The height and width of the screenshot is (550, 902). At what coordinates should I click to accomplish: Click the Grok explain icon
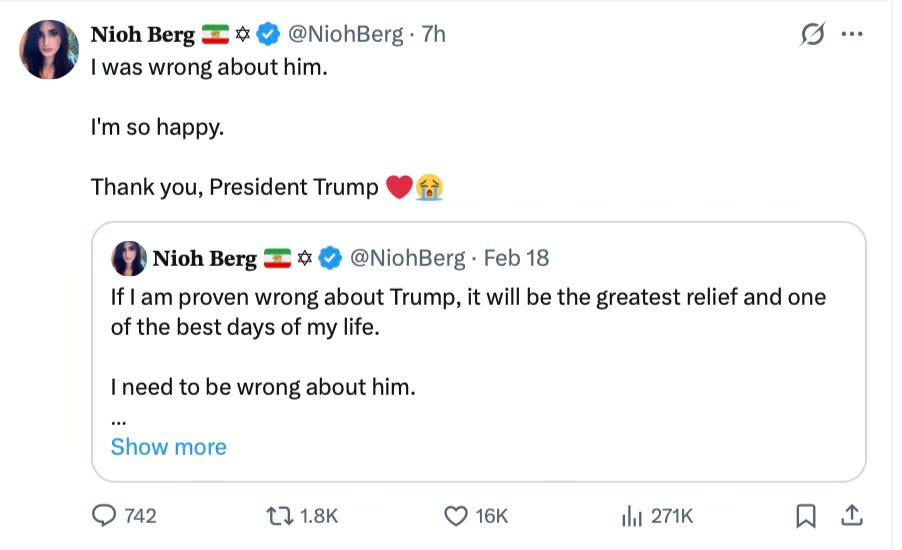813,34
